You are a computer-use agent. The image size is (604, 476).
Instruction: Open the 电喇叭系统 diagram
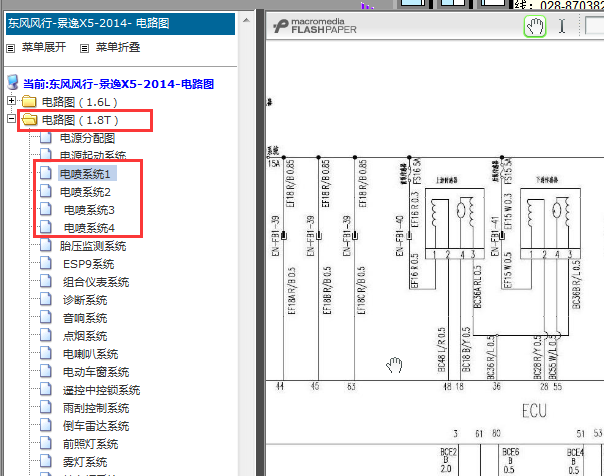[91, 354]
